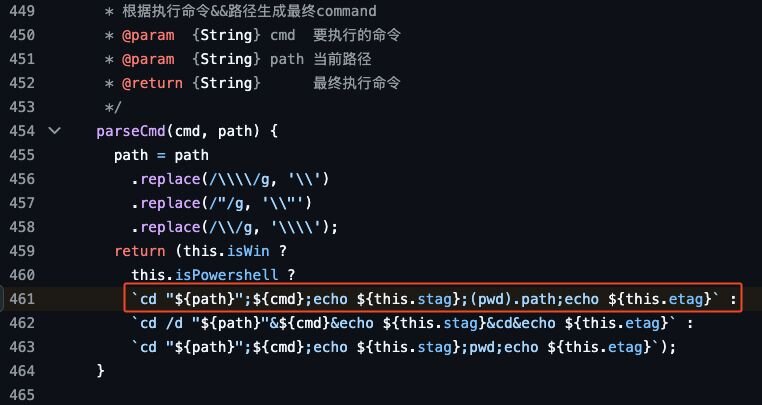The height and width of the screenshot is (405, 762).
Task: Collapse the parseCmd function chevron
Action: pyautogui.click(x=54, y=131)
